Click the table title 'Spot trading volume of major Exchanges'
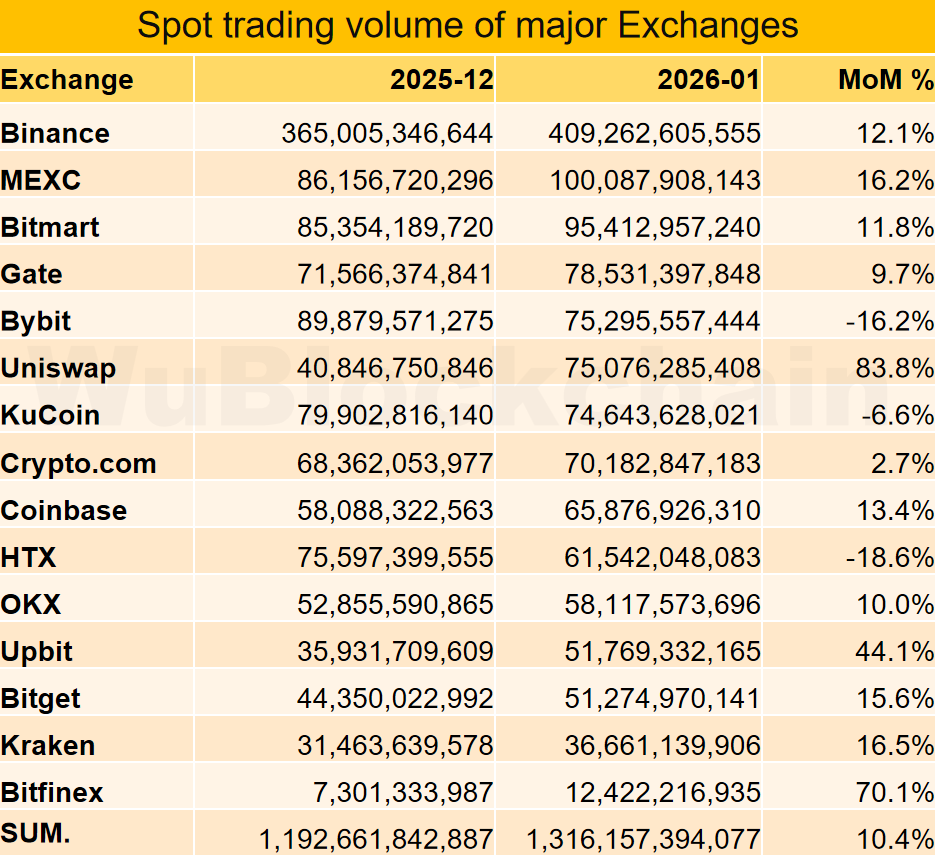 pos(468,25)
